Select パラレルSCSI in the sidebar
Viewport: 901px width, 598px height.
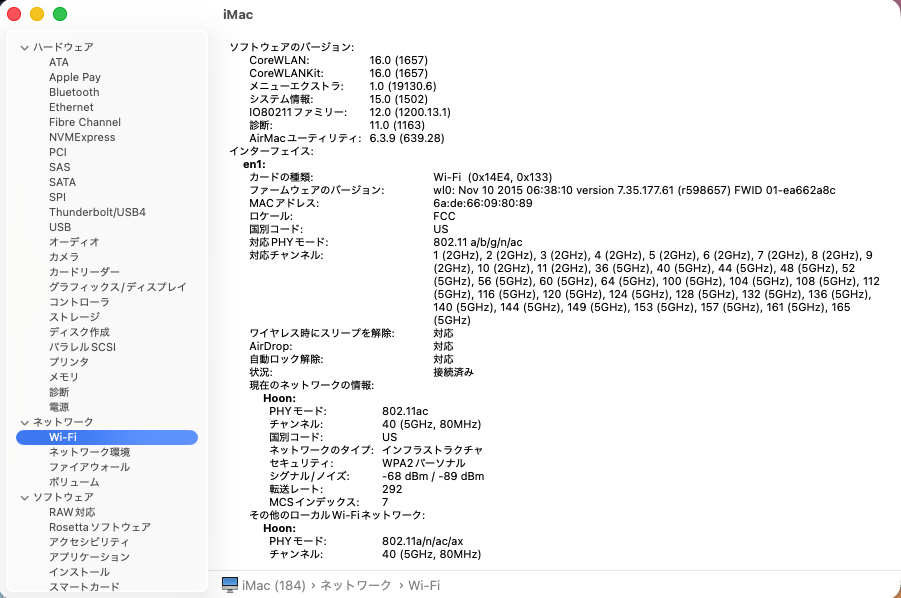coord(82,347)
